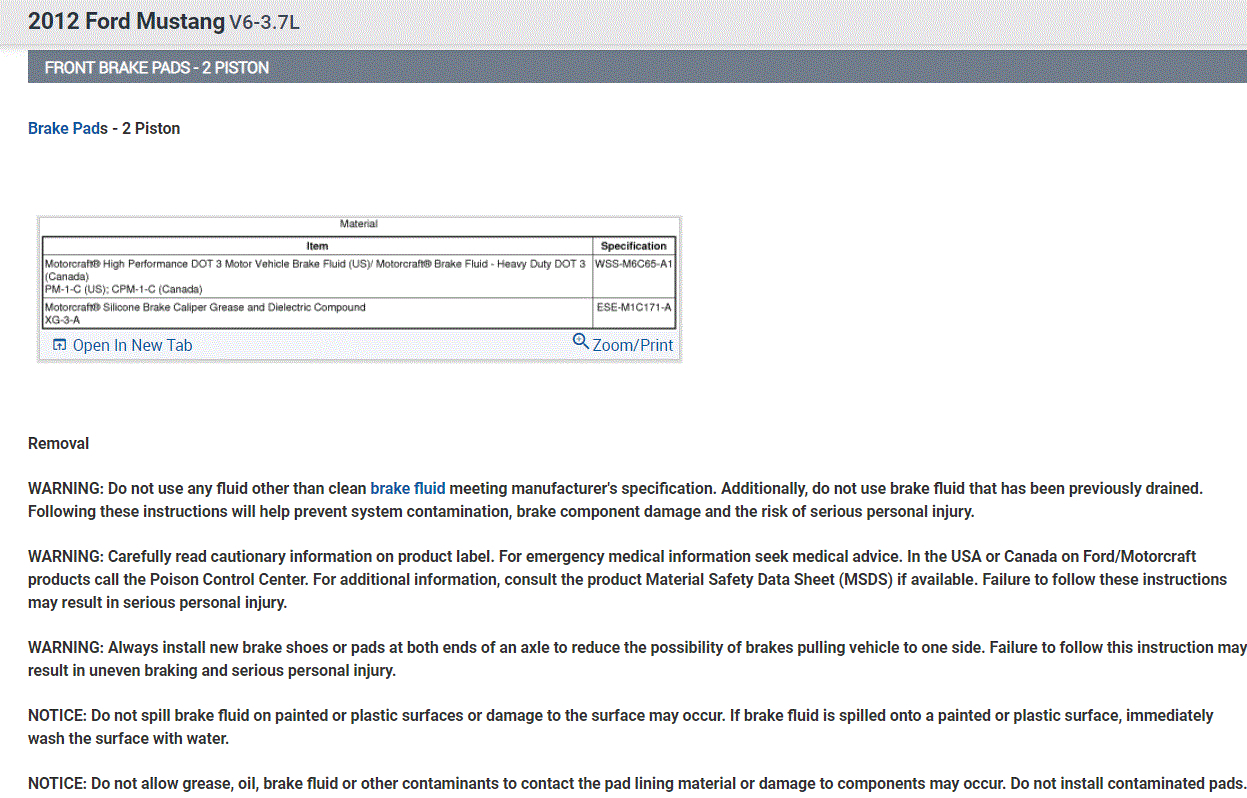Select the Zoom/Print text link
This screenshot has height=798, width=1247.
click(632, 345)
